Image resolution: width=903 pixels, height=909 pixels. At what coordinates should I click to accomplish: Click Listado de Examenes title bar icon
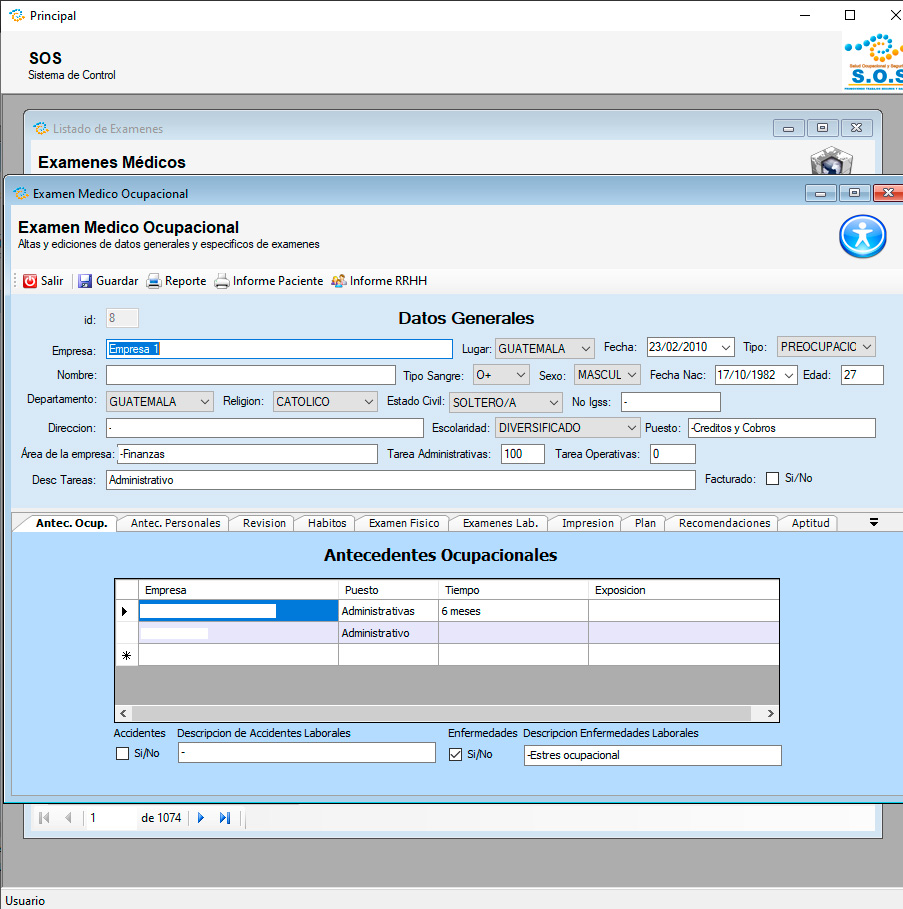(x=41, y=129)
